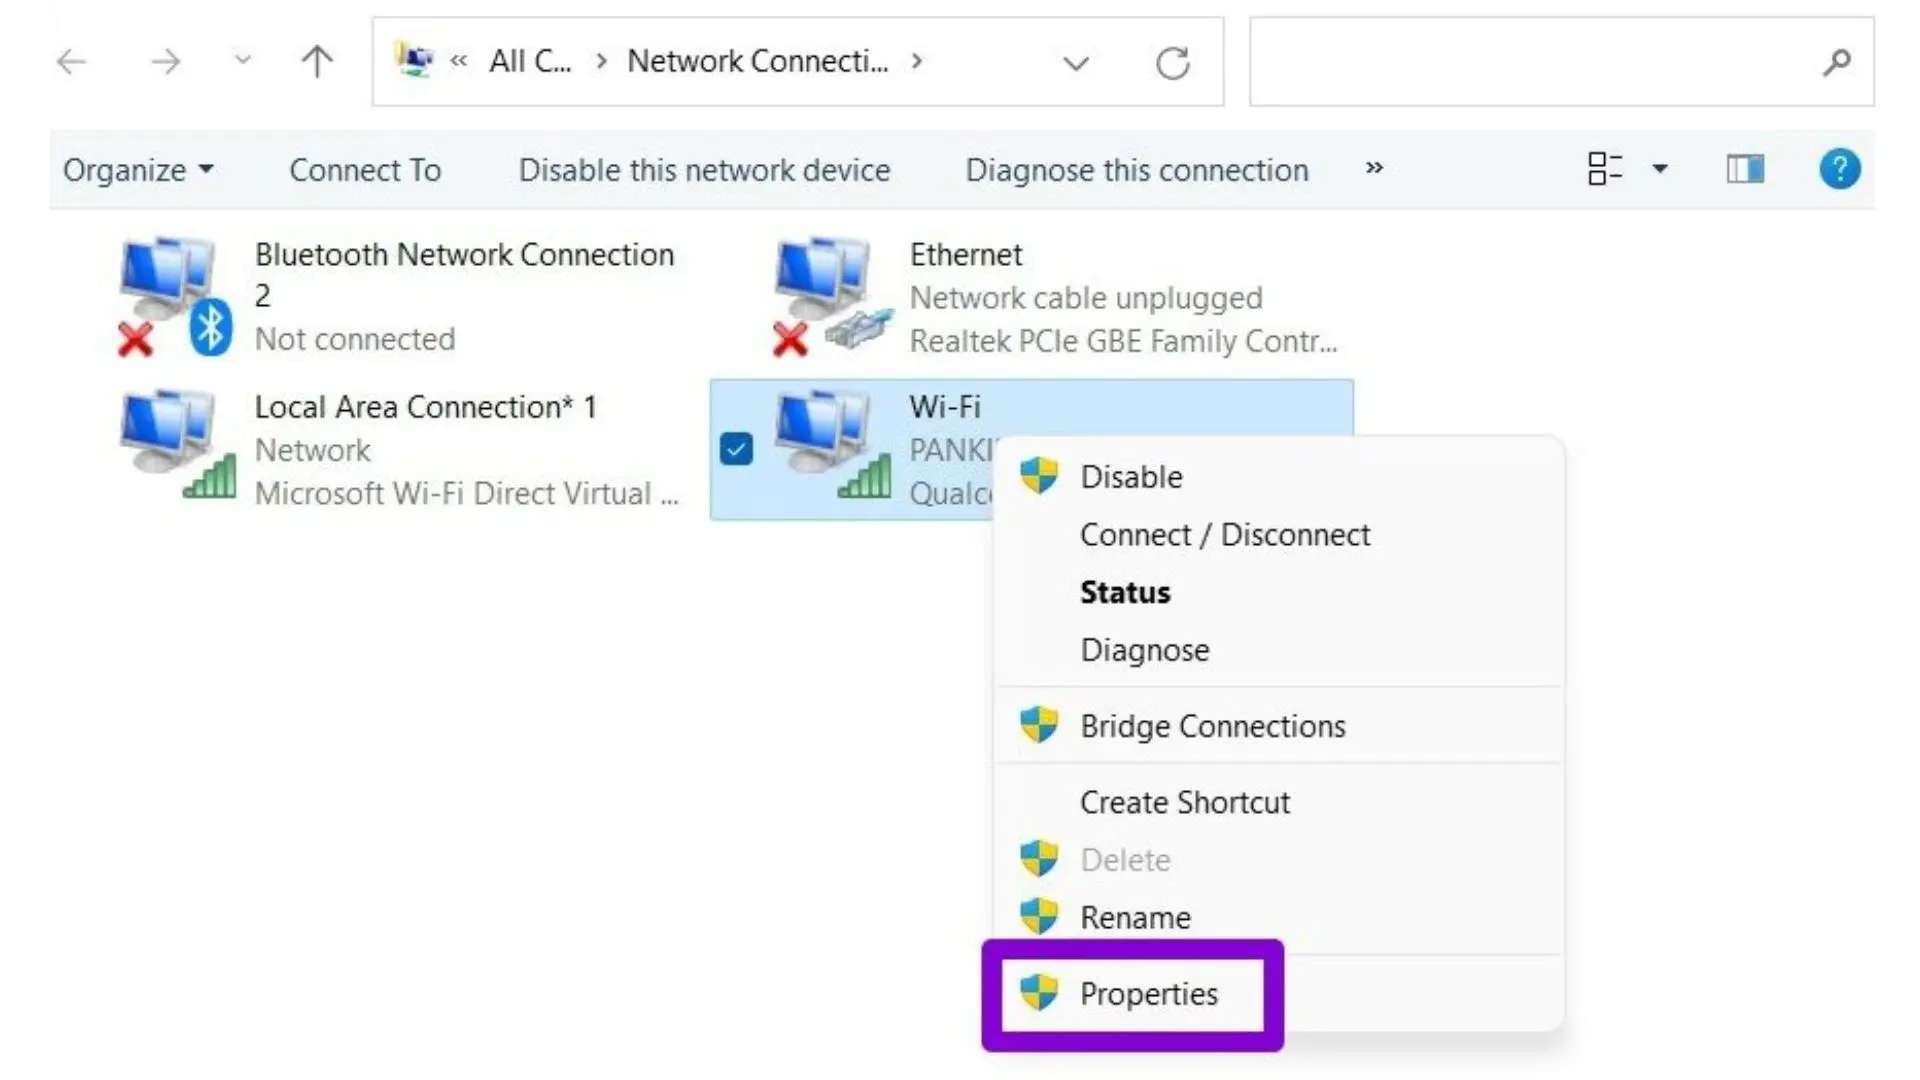1920x1080 pixels.
Task: Open the Help question mark icon
Action: [x=1839, y=169]
